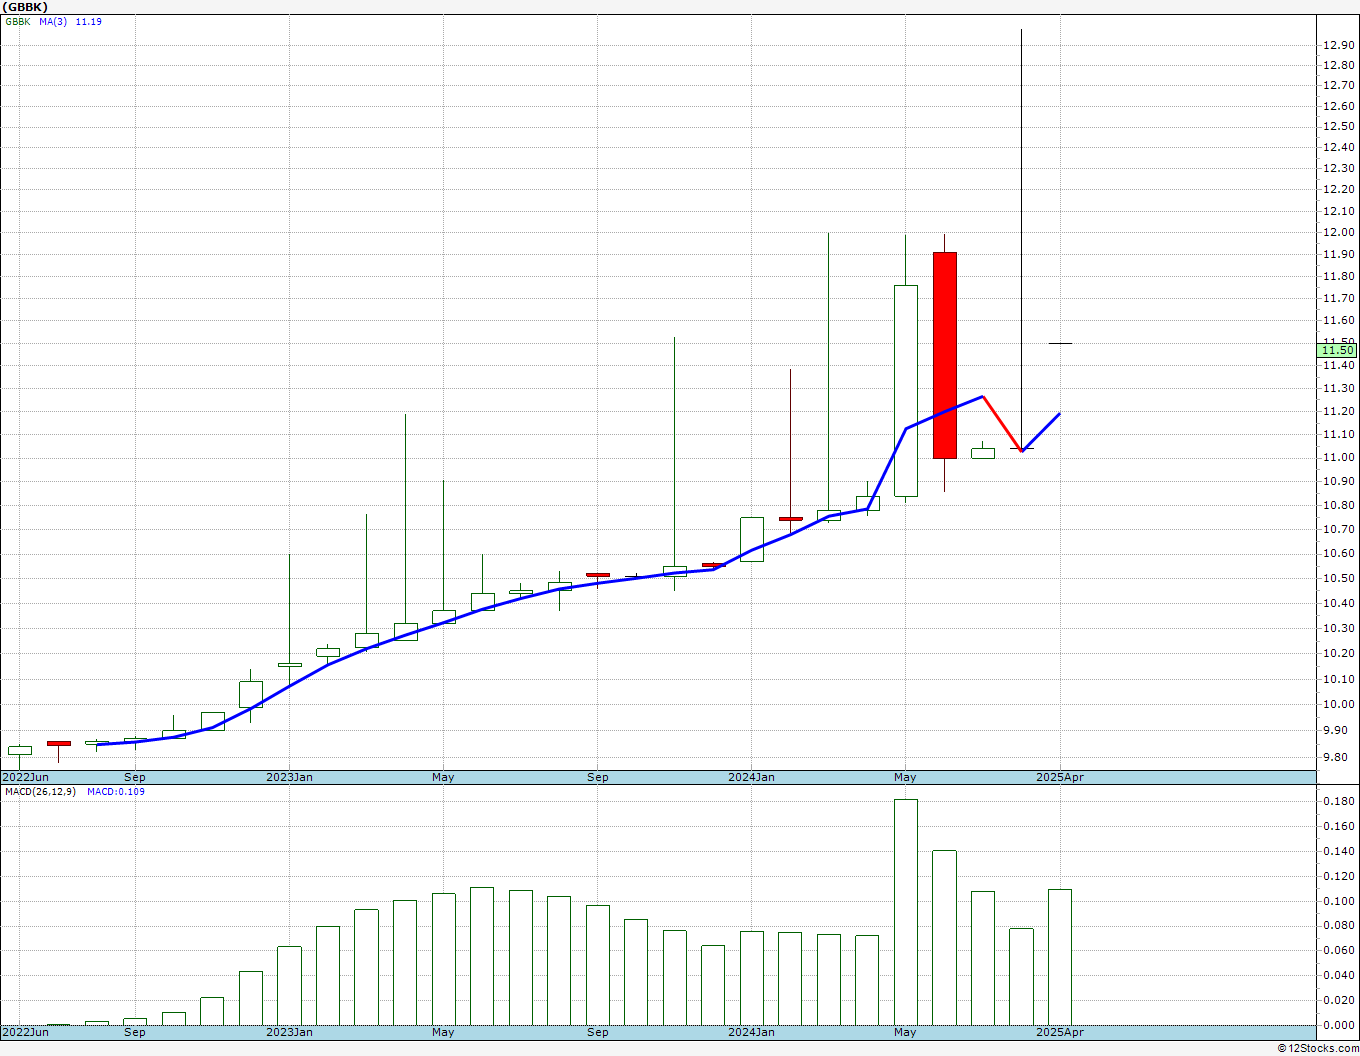
Task: Click the 2024Jan label on price axis
Action: point(751,777)
